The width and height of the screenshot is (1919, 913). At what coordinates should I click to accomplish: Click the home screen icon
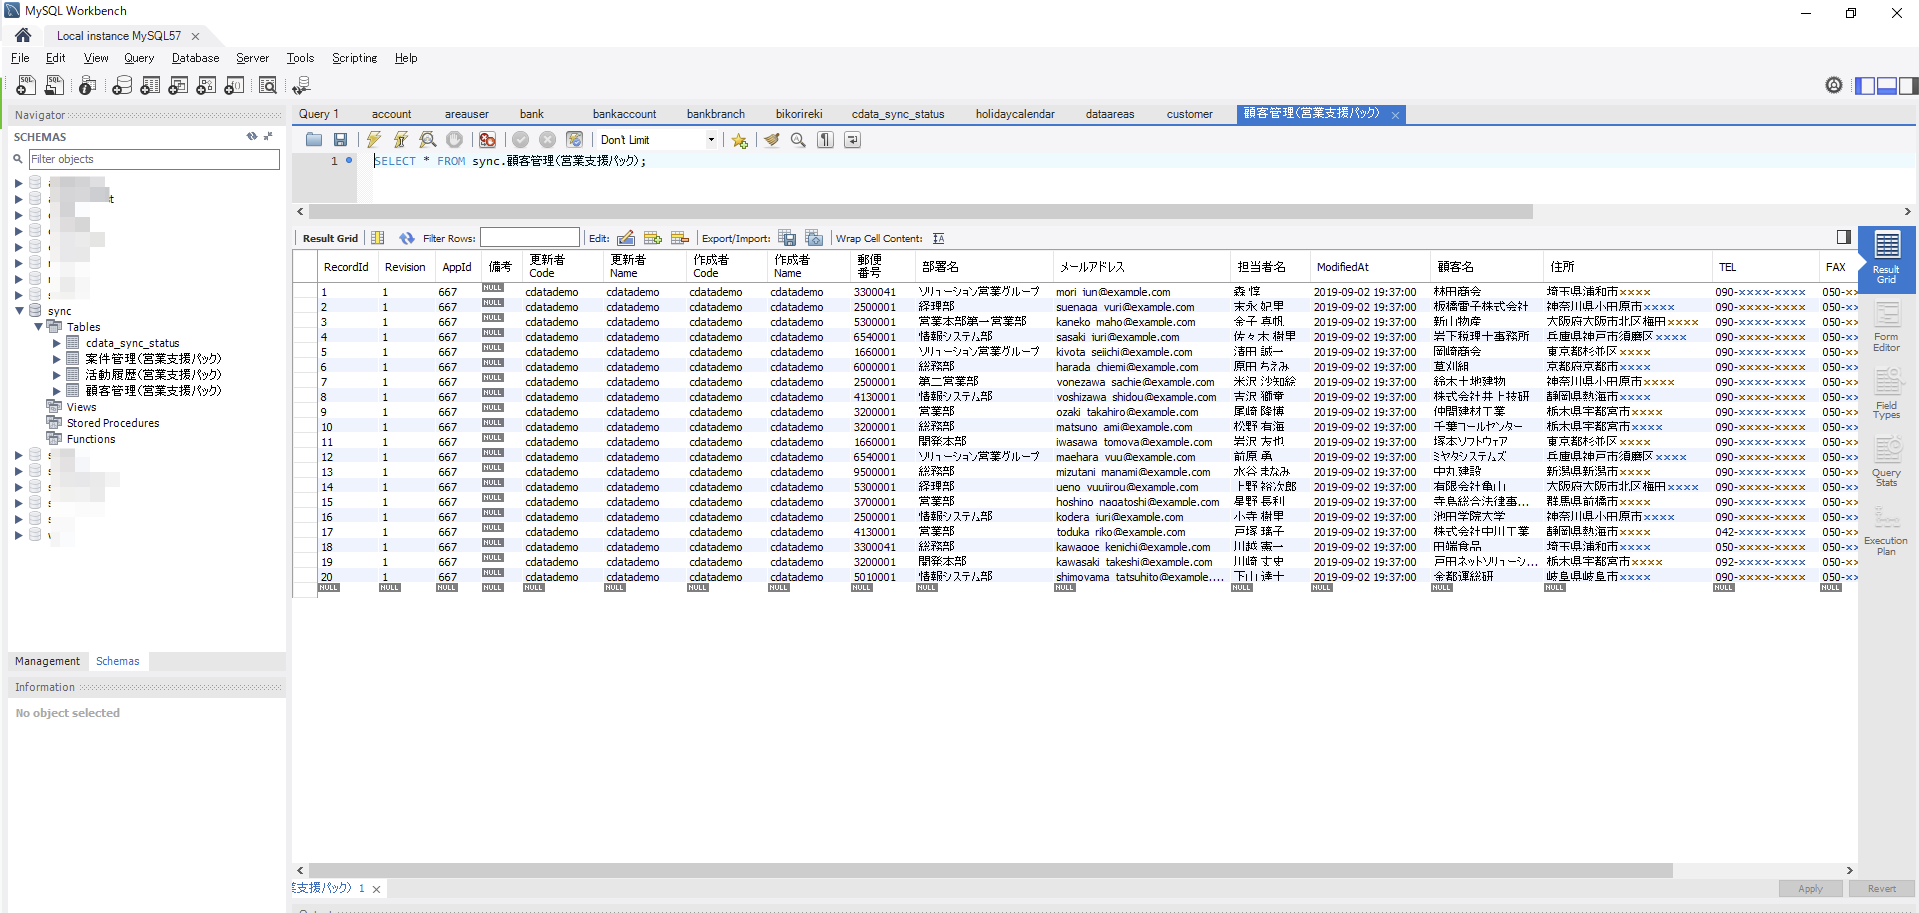[x=23, y=35]
